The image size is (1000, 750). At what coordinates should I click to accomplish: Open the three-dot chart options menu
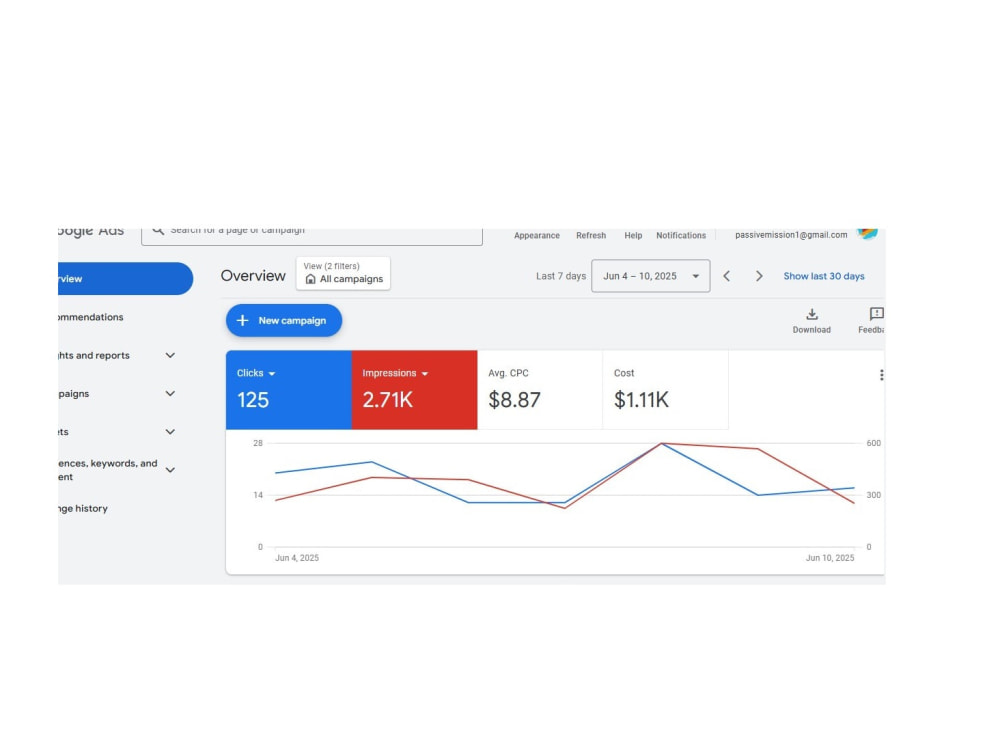881,375
